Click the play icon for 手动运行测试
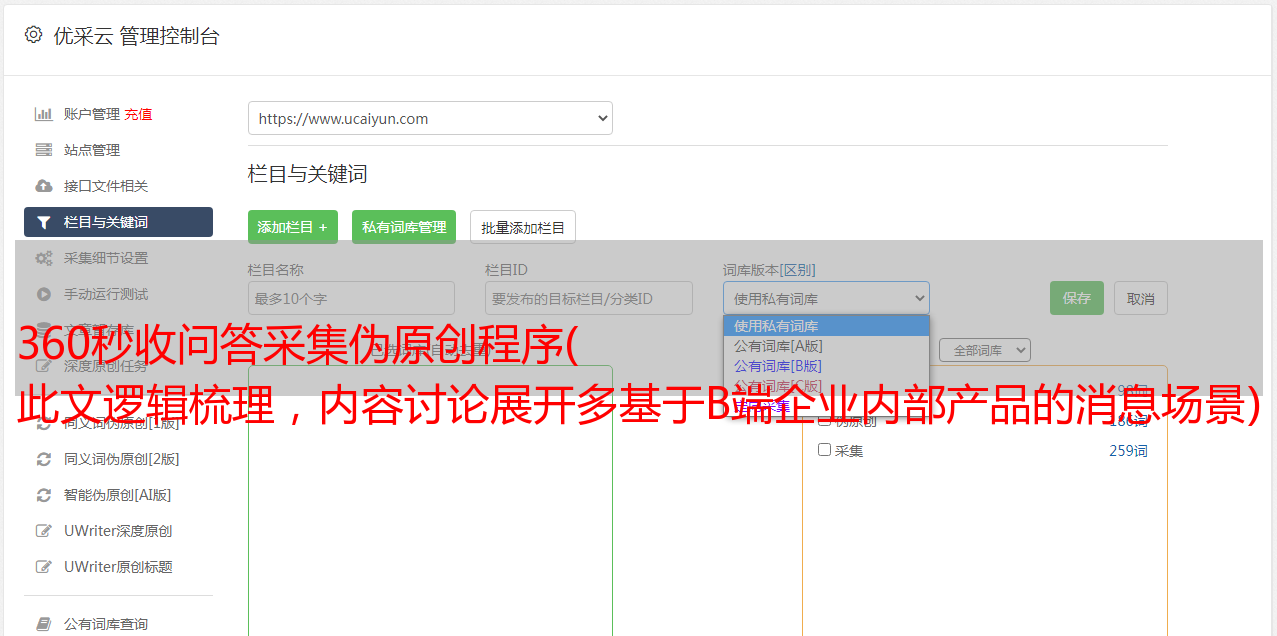The width and height of the screenshot is (1277, 636). pos(44,294)
